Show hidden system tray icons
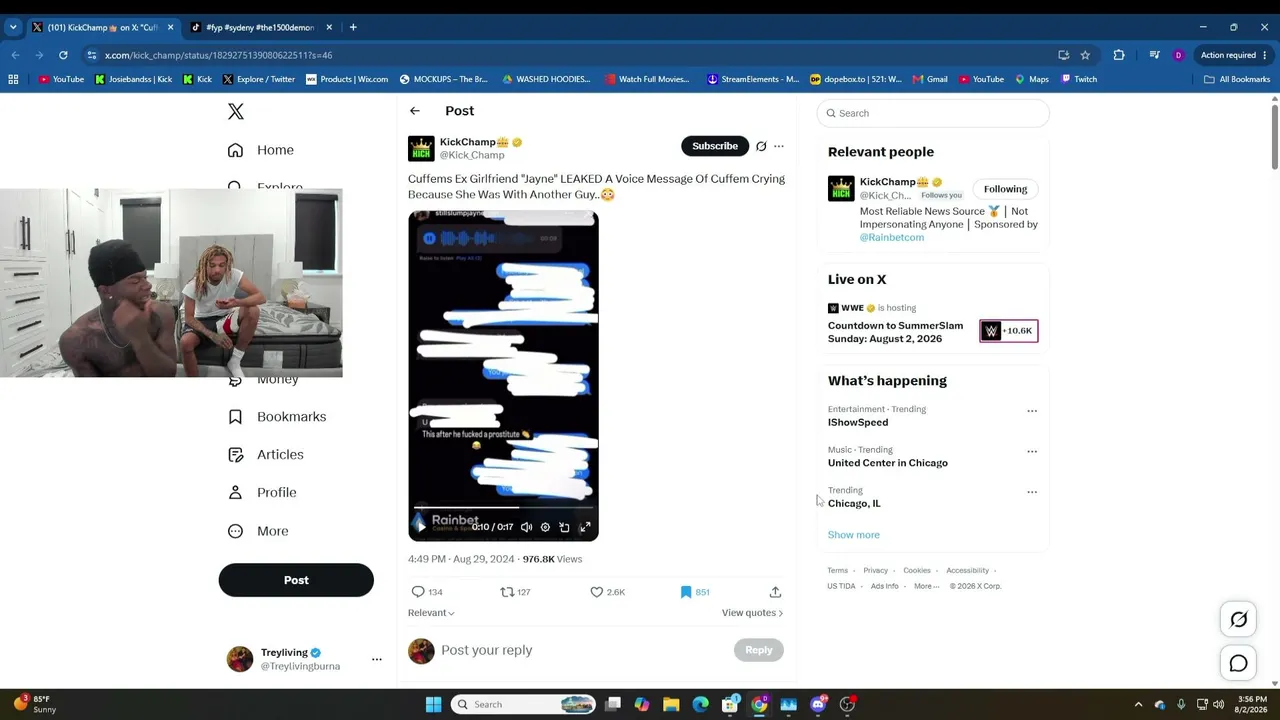This screenshot has height=720, width=1280. point(1138,704)
